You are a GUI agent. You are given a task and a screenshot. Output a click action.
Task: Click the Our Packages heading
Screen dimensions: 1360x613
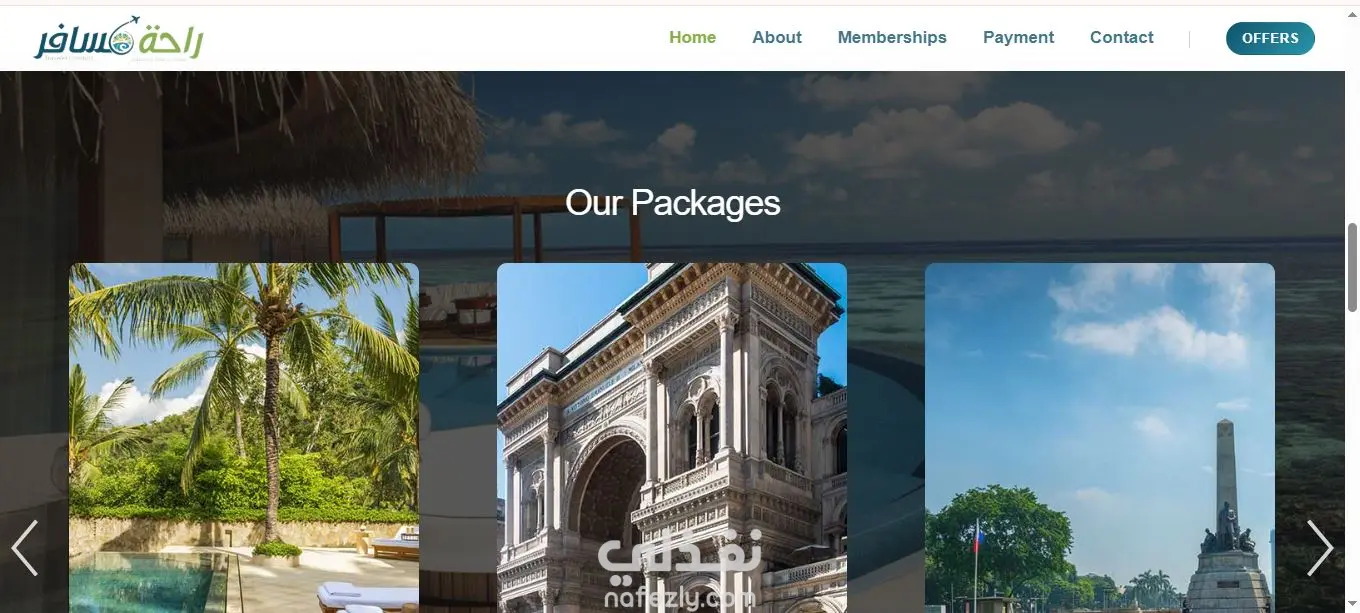(x=673, y=203)
